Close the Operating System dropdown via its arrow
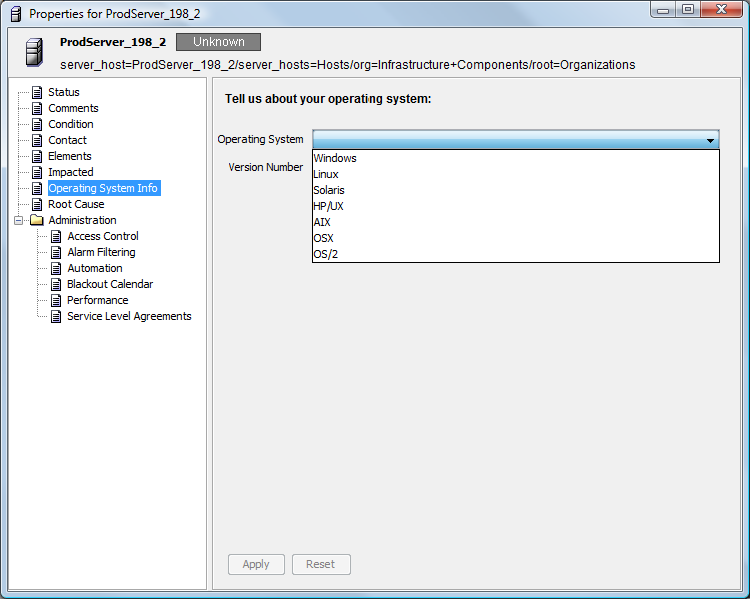Viewport: 750px width, 599px height. 710,140
